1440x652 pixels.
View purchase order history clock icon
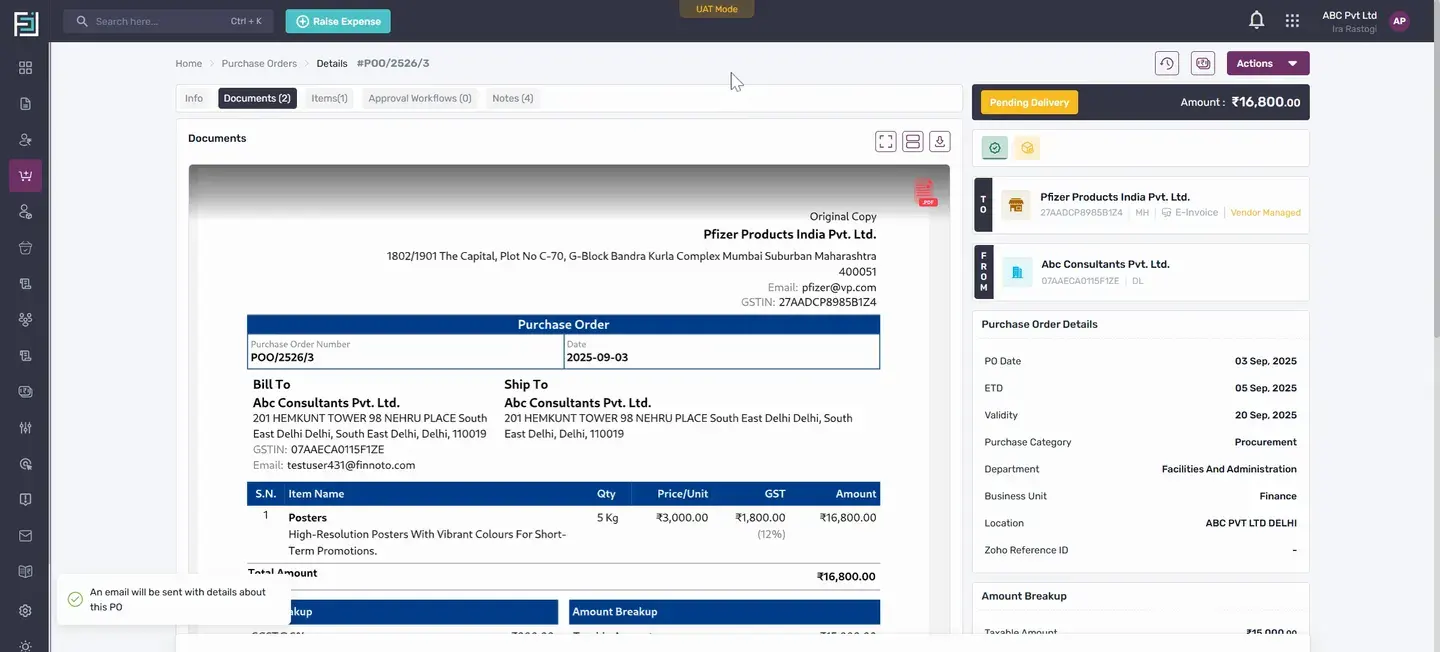click(x=1167, y=63)
